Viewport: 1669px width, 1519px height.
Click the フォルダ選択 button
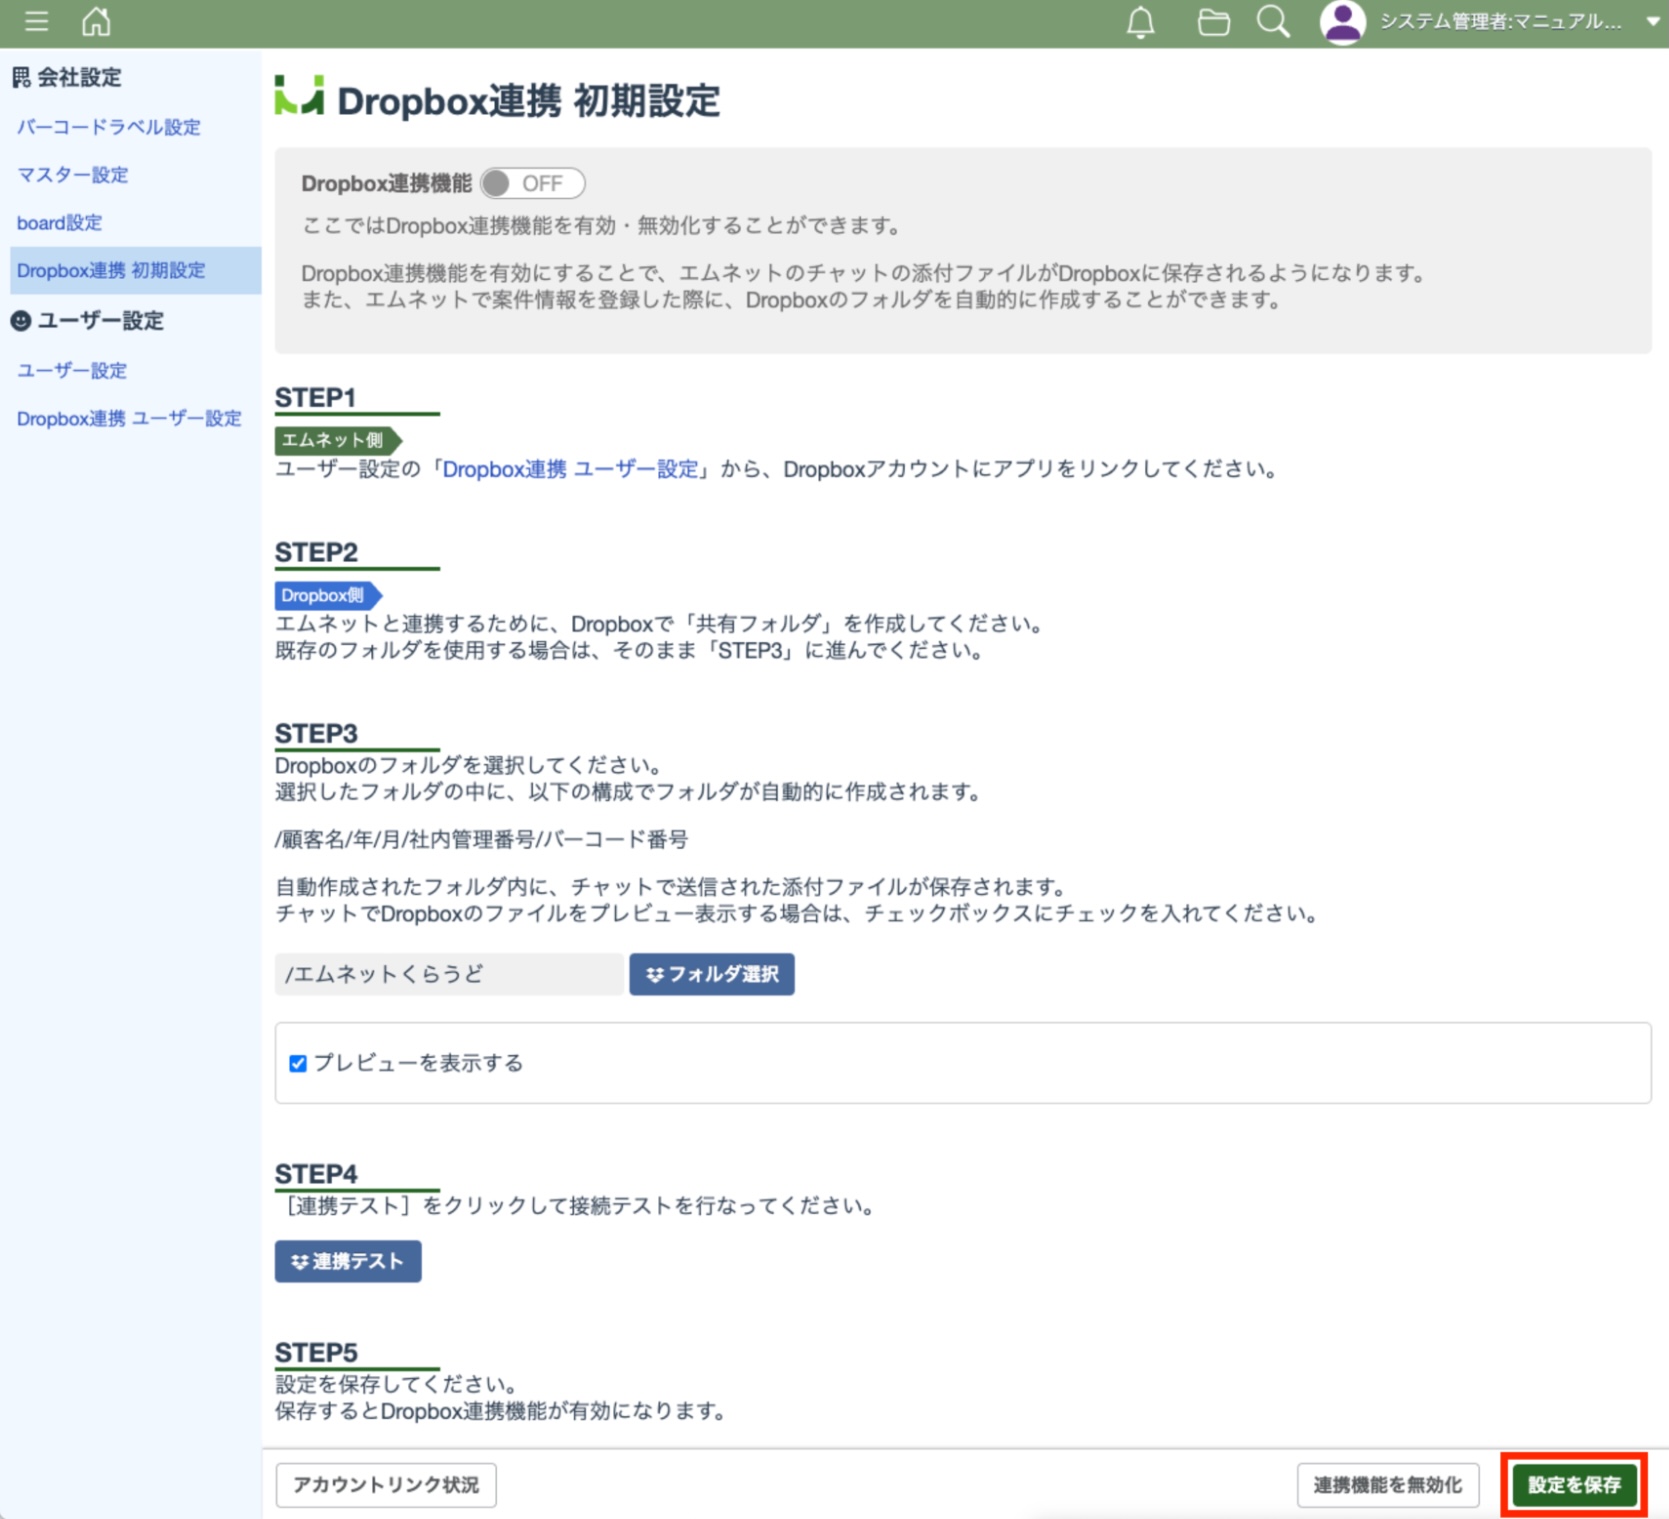coord(711,974)
